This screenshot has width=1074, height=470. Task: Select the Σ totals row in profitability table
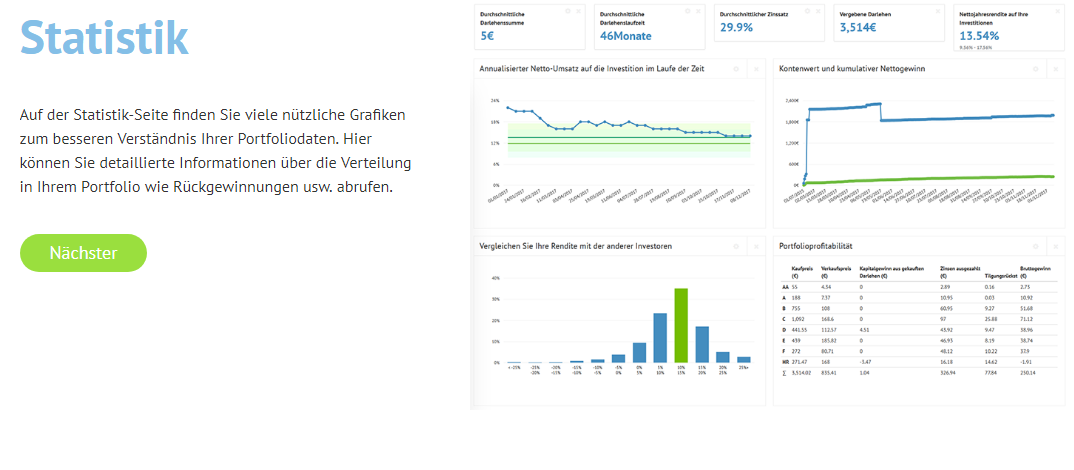pyautogui.click(x=919, y=372)
